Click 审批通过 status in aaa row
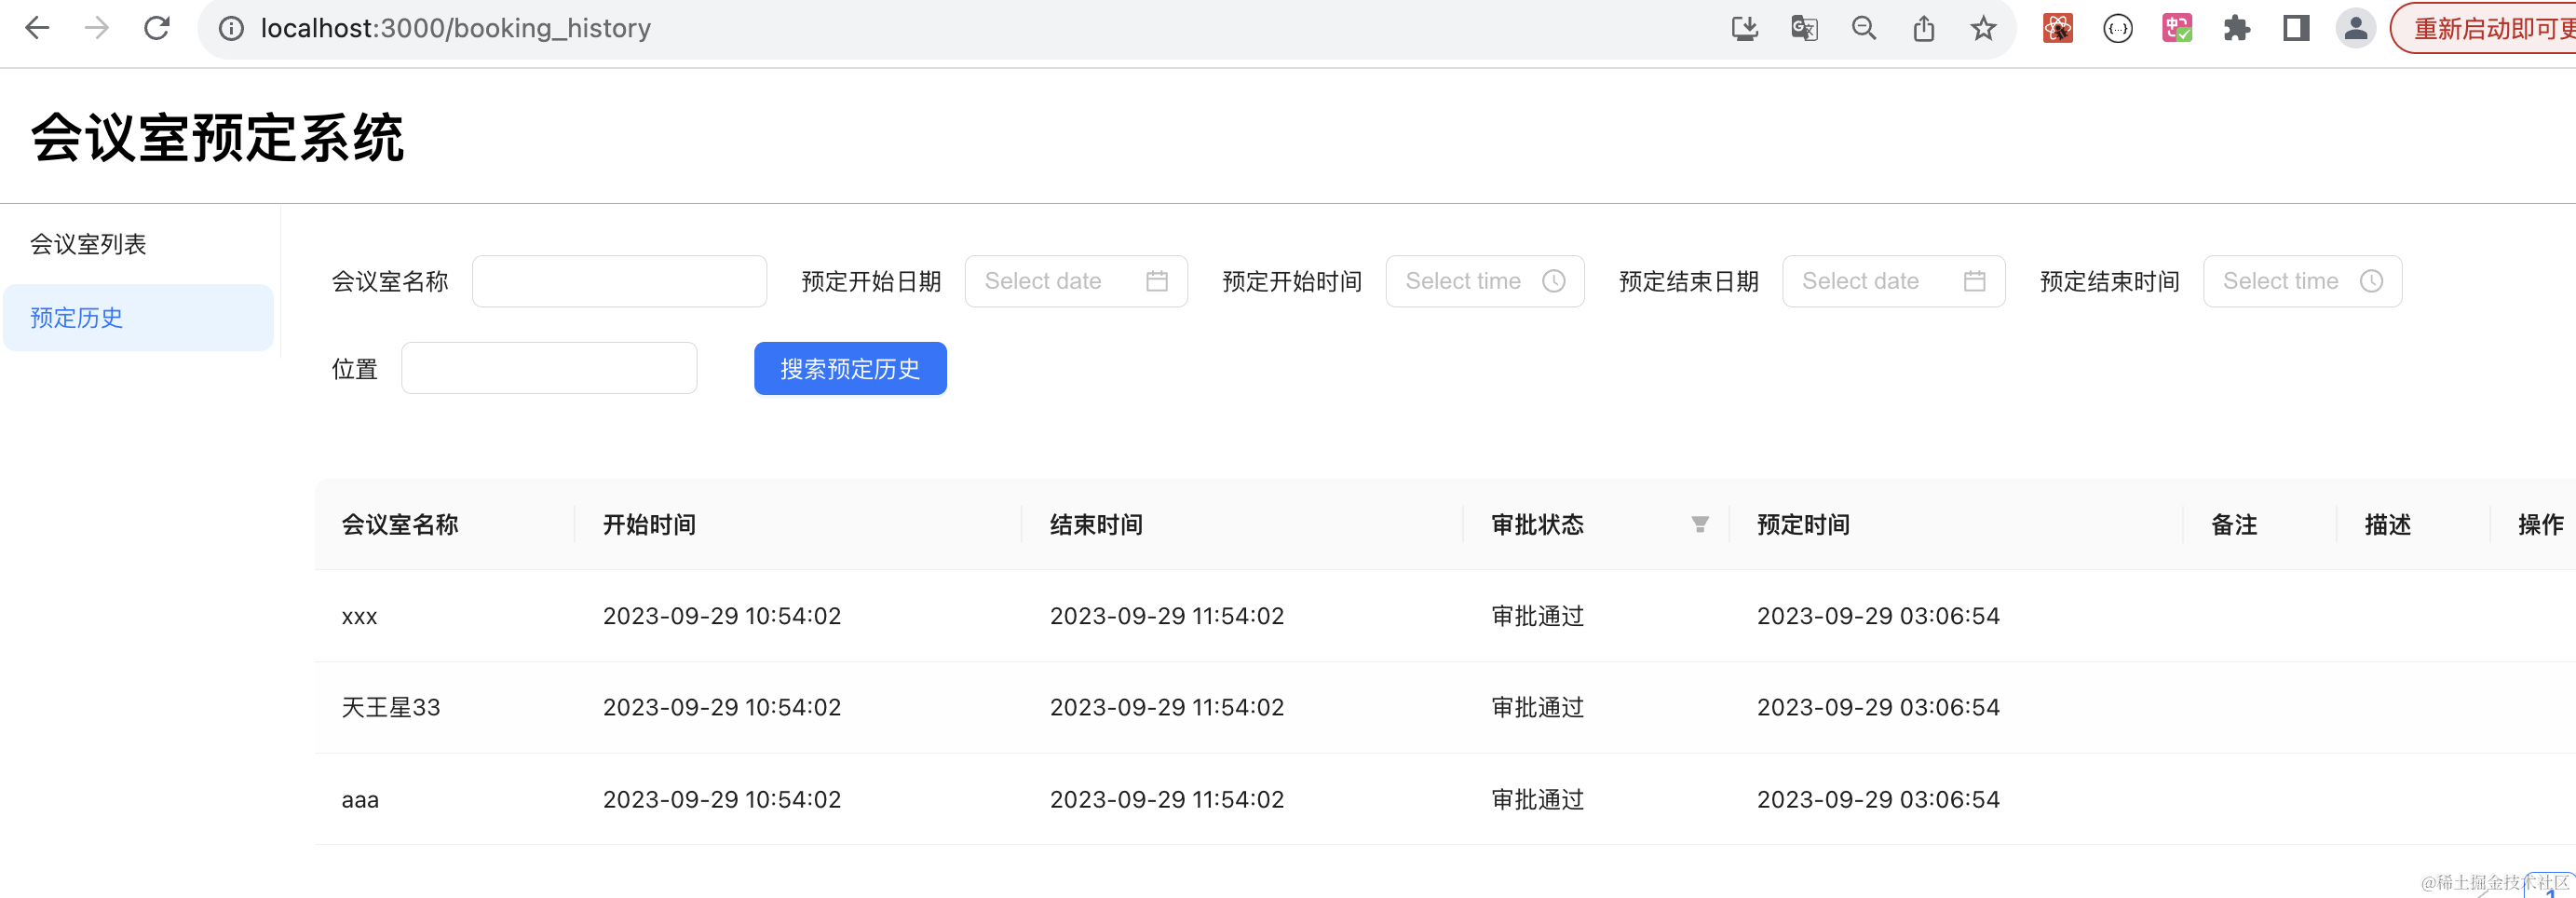 [x=1538, y=799]
